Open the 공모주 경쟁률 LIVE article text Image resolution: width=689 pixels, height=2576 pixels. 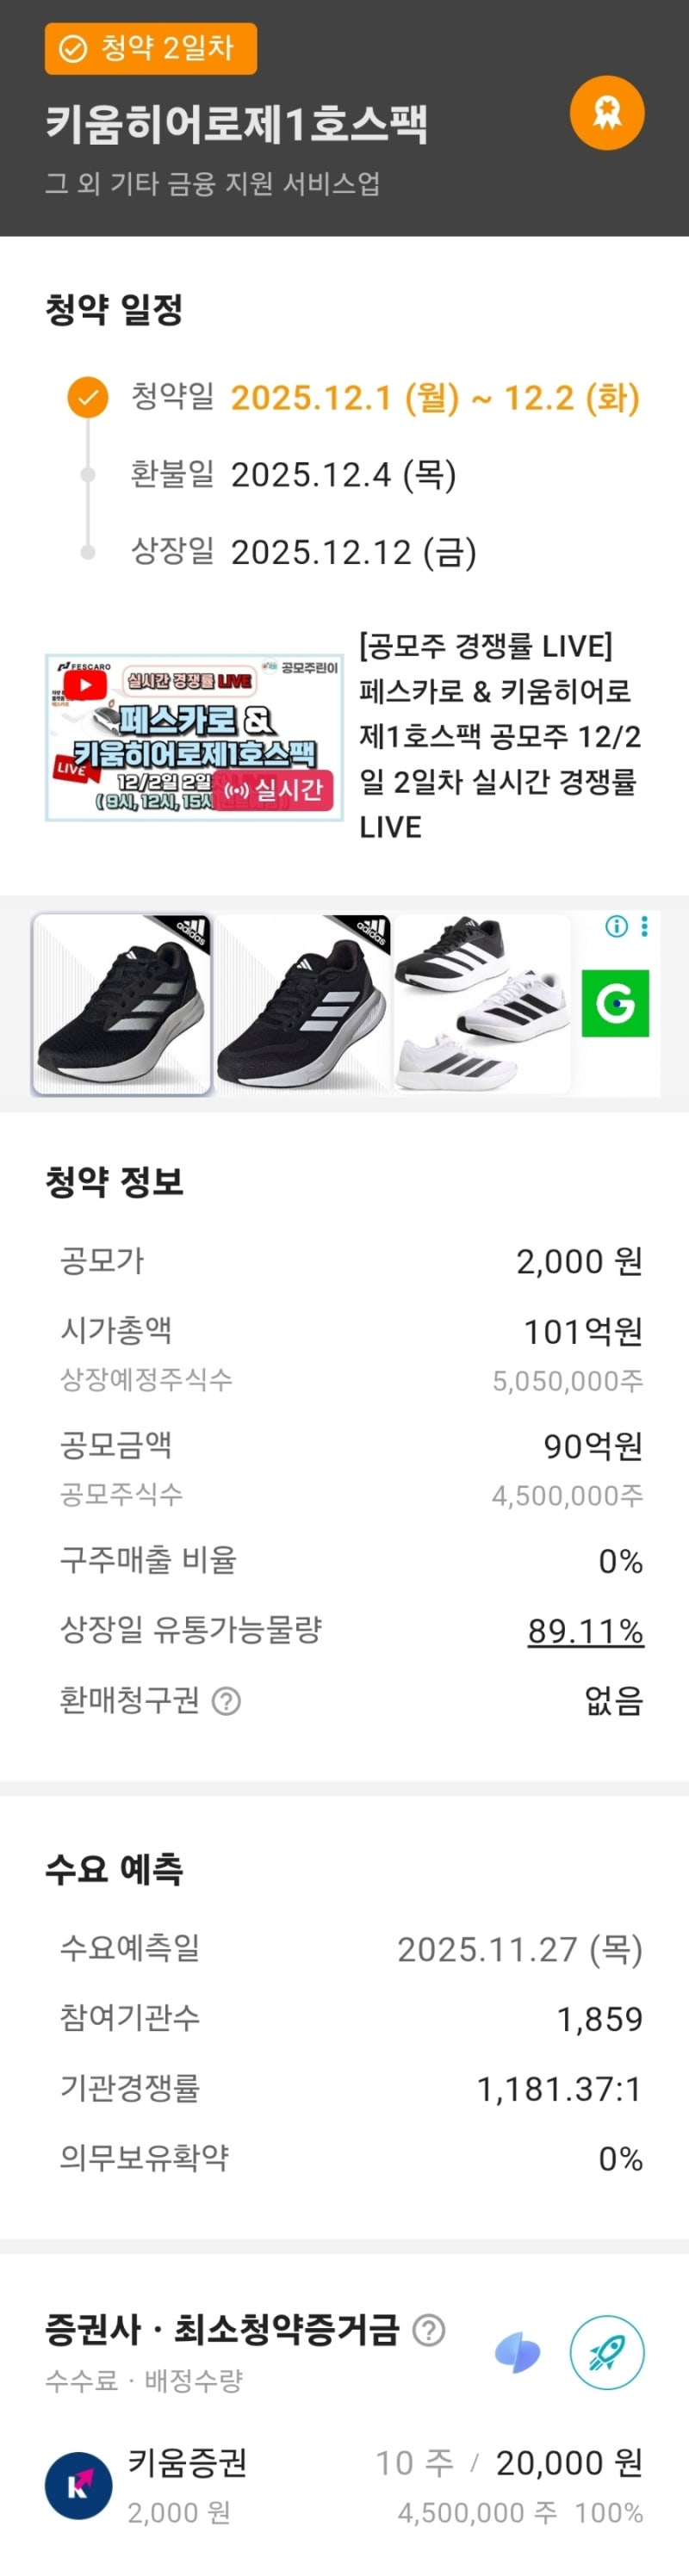coord(500,735)
